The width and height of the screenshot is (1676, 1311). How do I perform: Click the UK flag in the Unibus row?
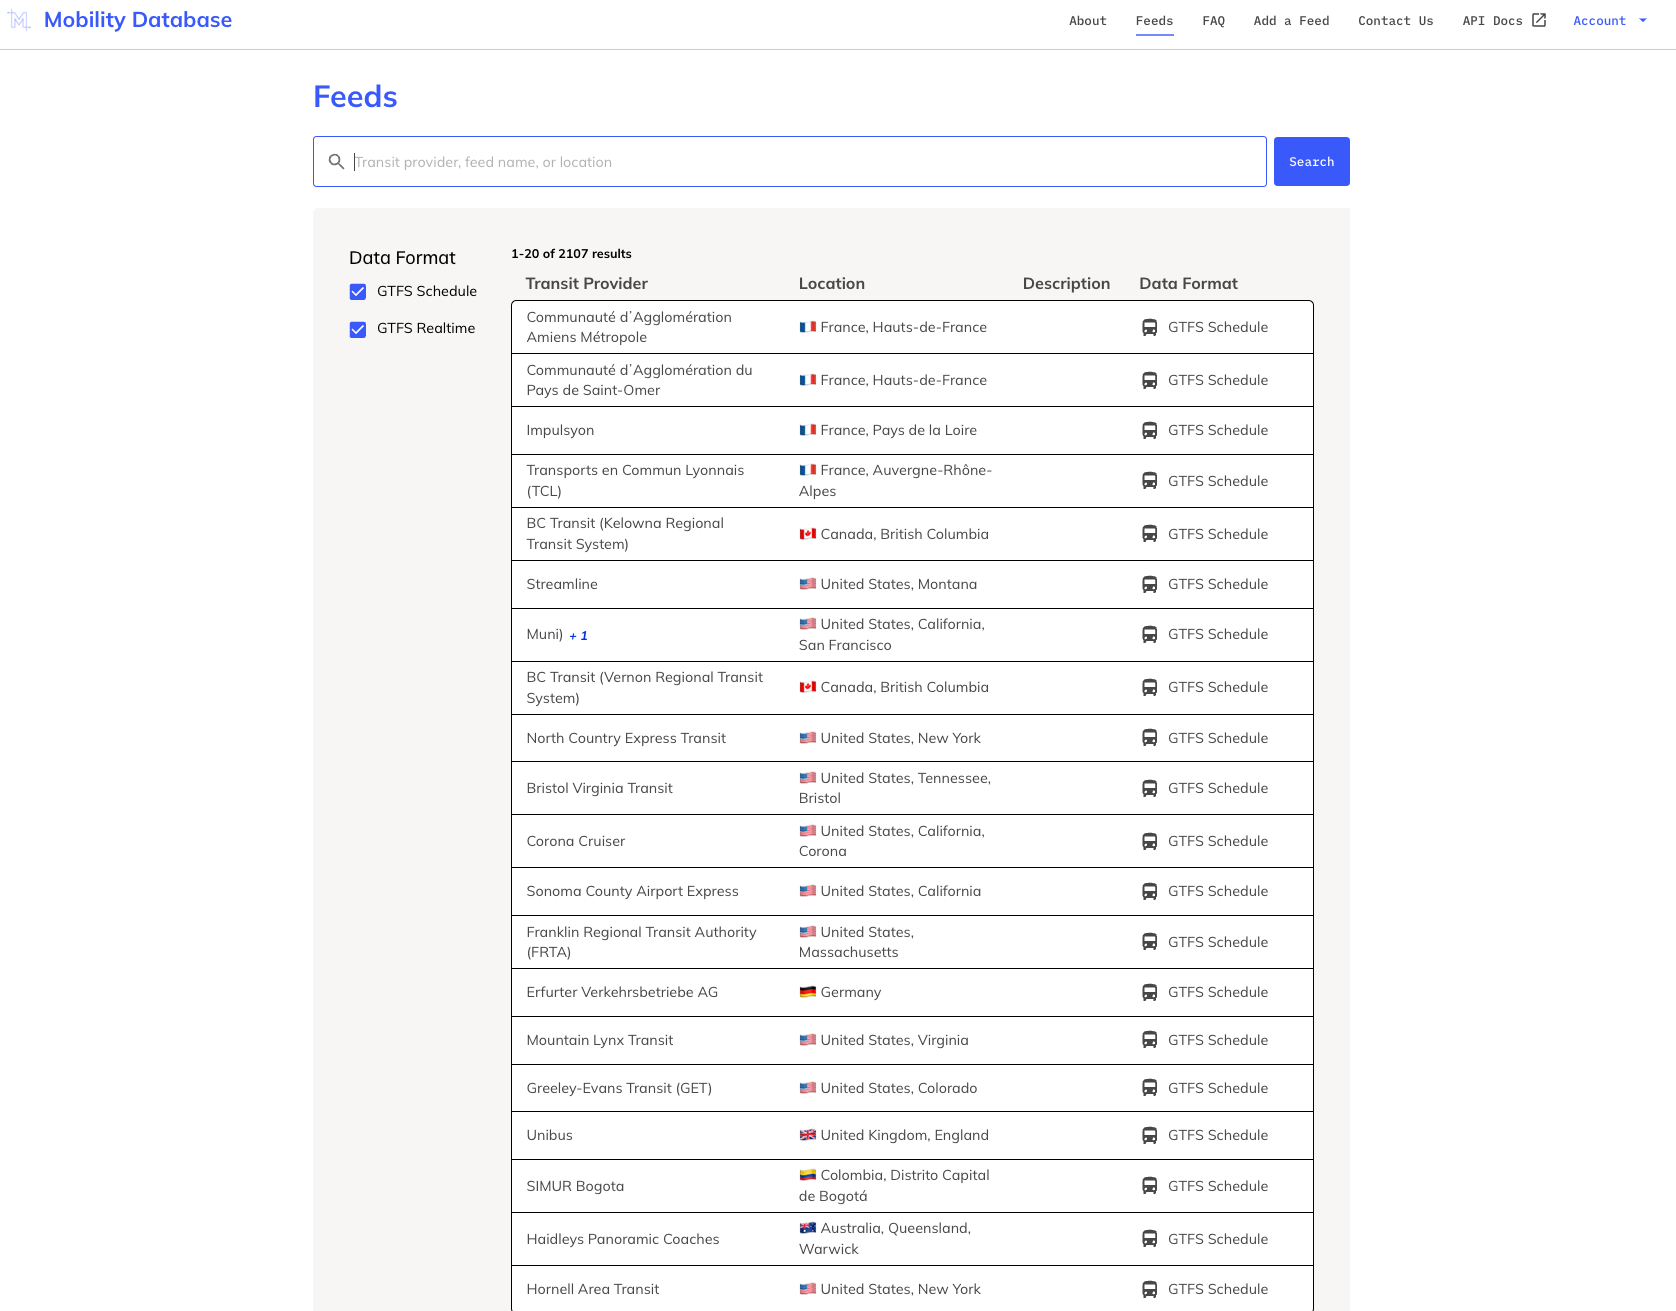tap(808, 1135)
